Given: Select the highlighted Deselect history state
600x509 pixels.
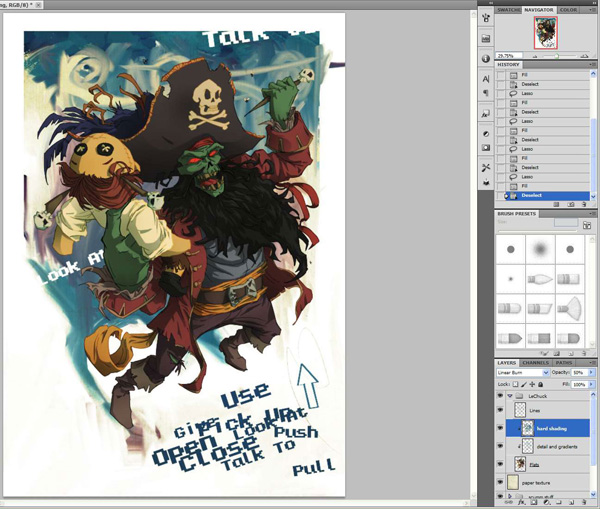Looking at the screenshot, I should coord(547,195).
